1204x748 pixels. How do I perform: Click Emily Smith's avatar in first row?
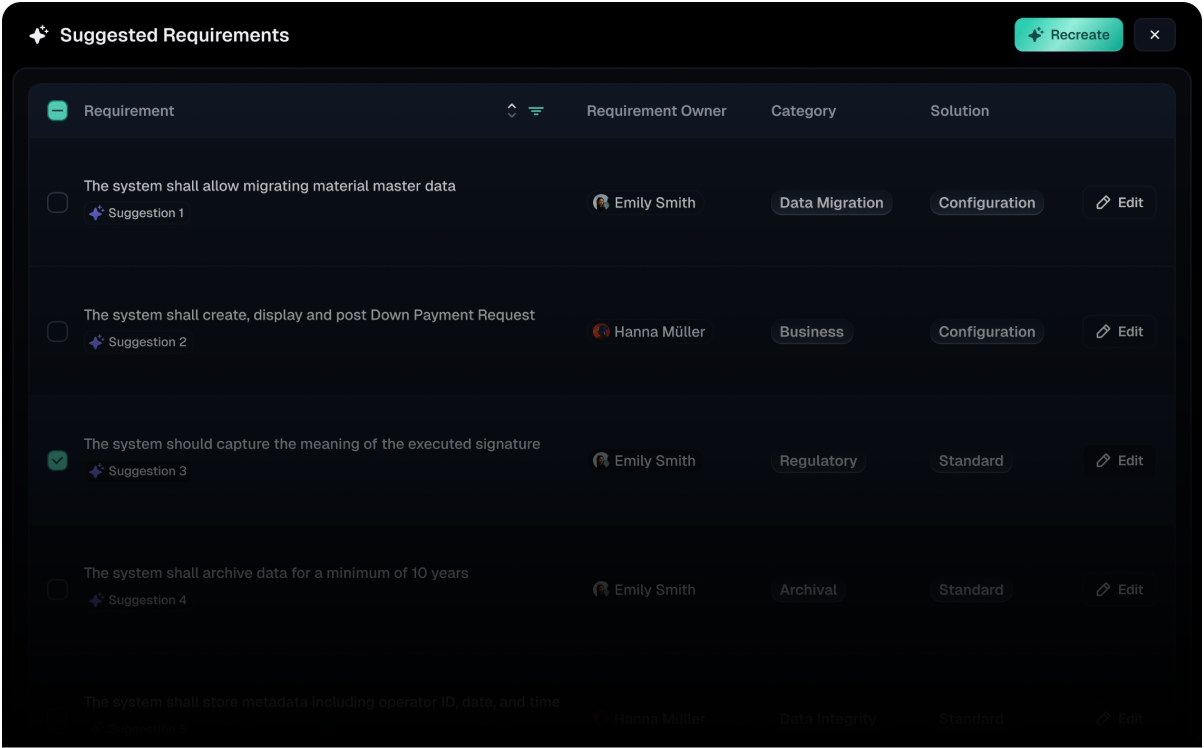click(601, 203)
